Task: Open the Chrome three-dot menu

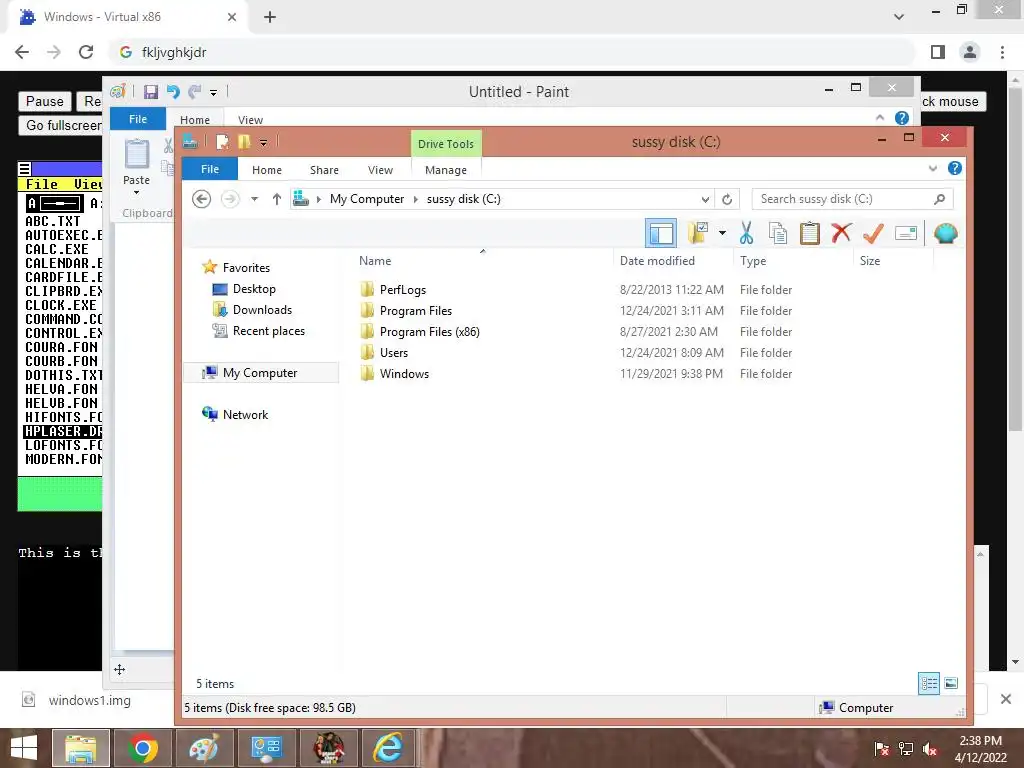Action: click(x=1002, y=52)
